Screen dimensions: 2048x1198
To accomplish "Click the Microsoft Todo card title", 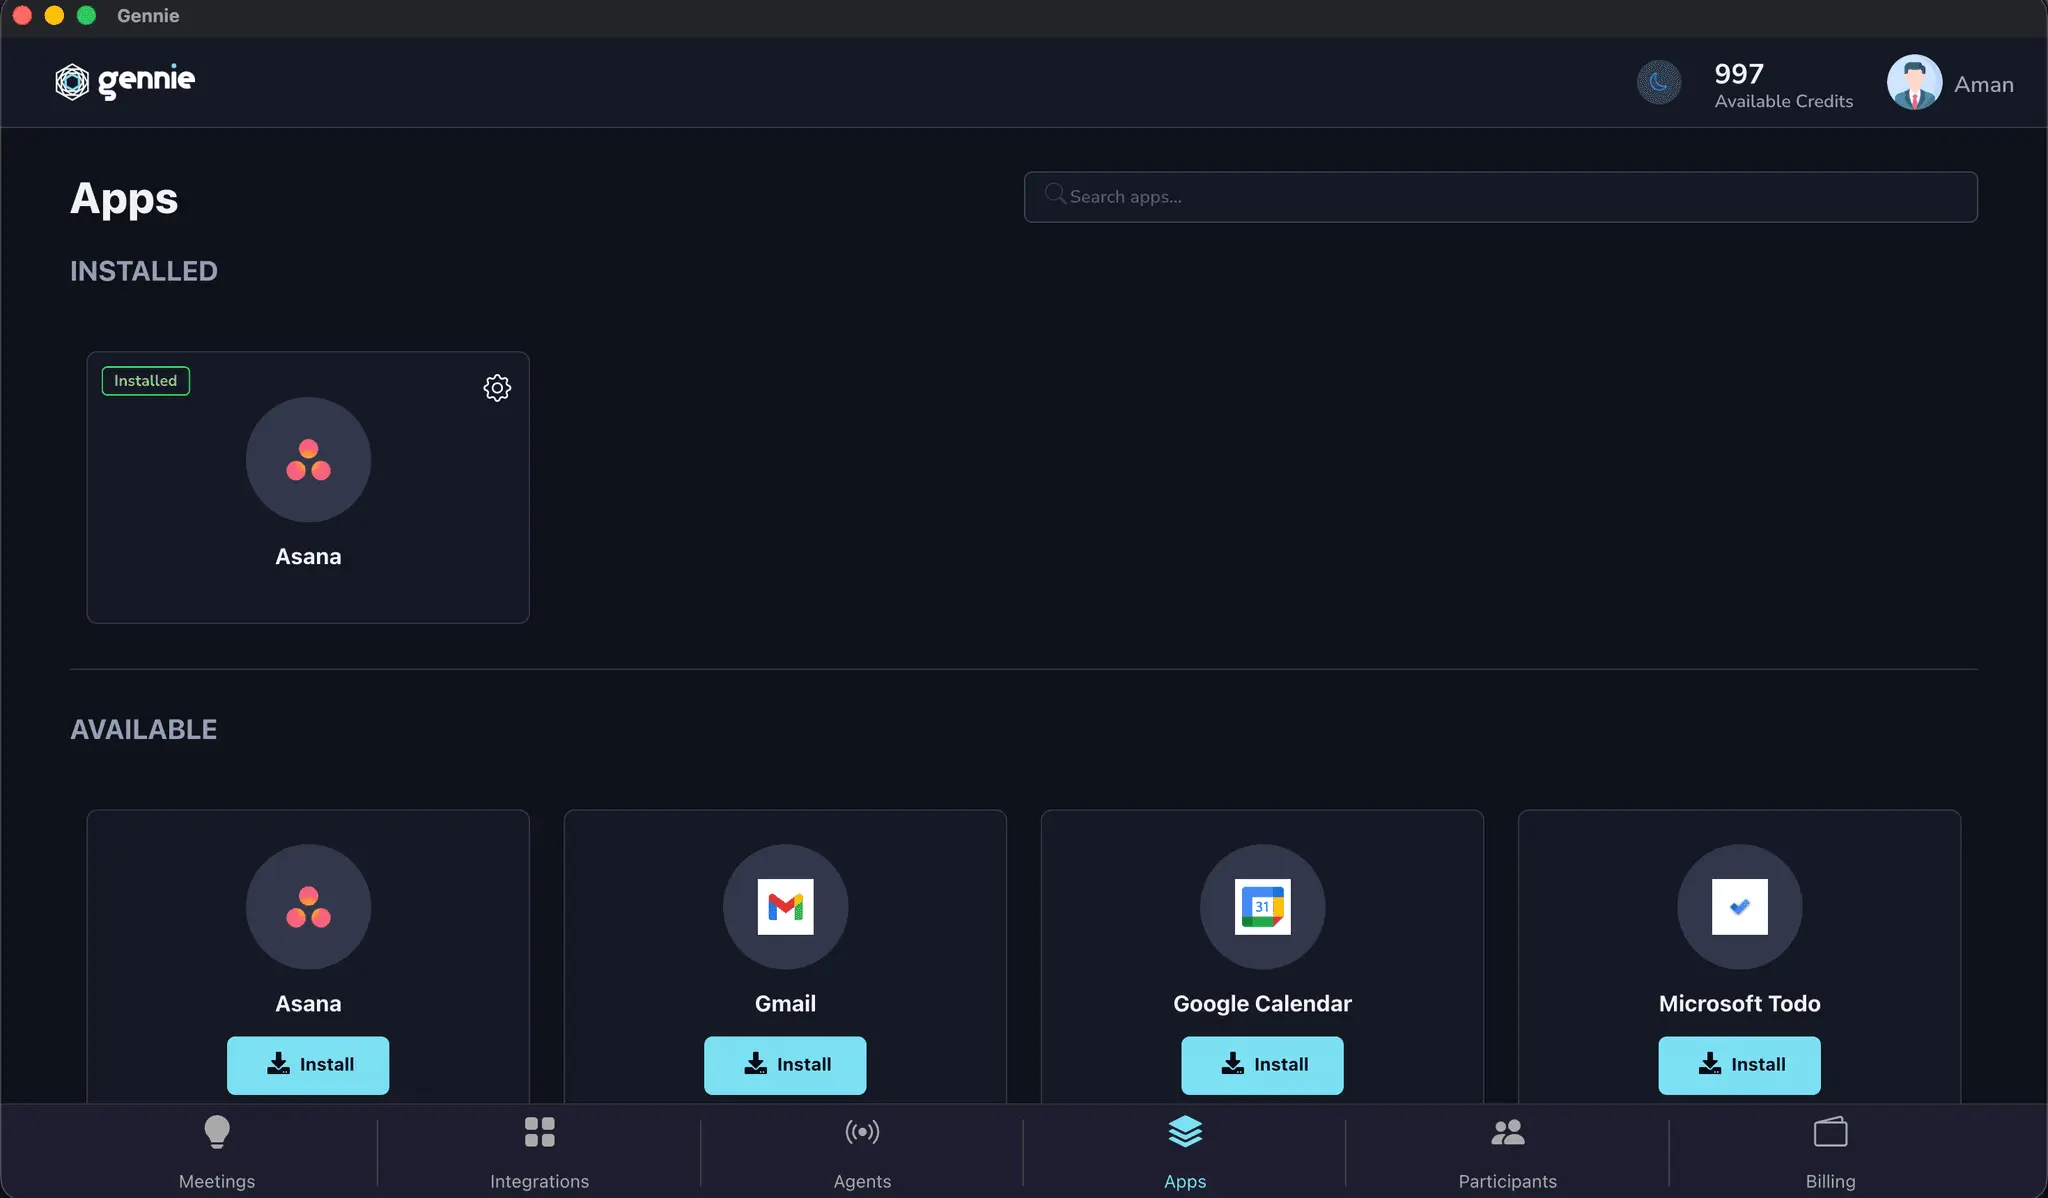I will click(x=1739, y=1004).
